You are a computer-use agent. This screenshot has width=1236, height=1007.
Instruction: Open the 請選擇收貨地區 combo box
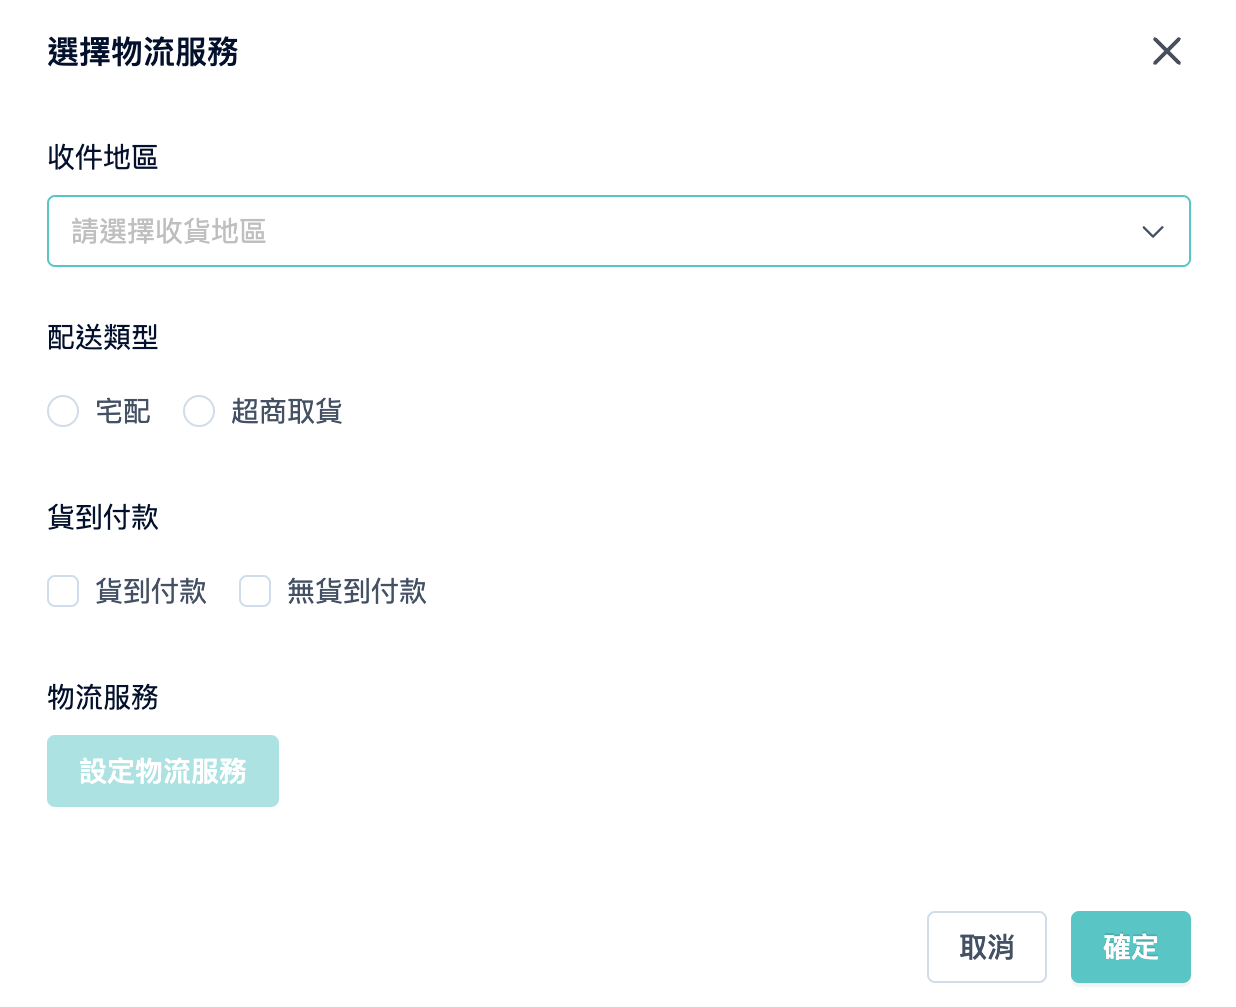pos(619,231)
